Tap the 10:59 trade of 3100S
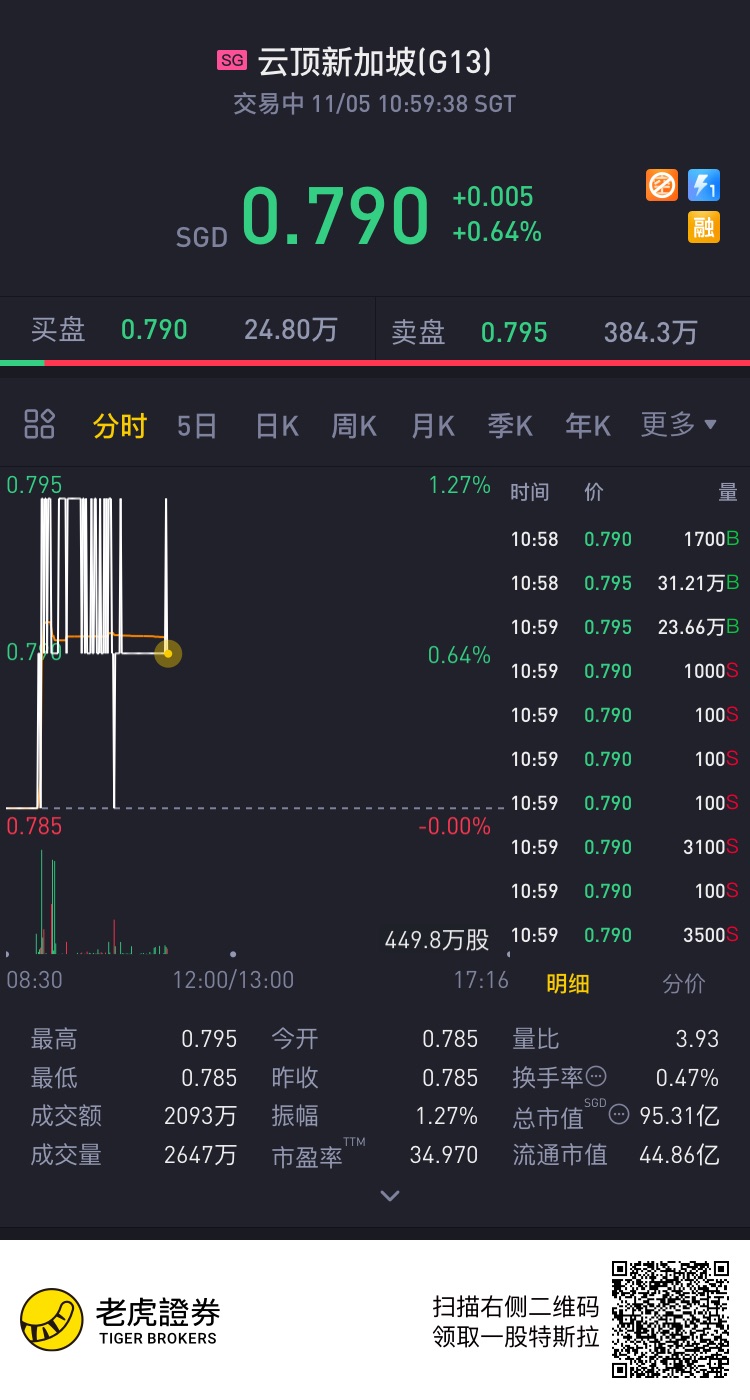The image size is (750, 1400). (625, 847)
